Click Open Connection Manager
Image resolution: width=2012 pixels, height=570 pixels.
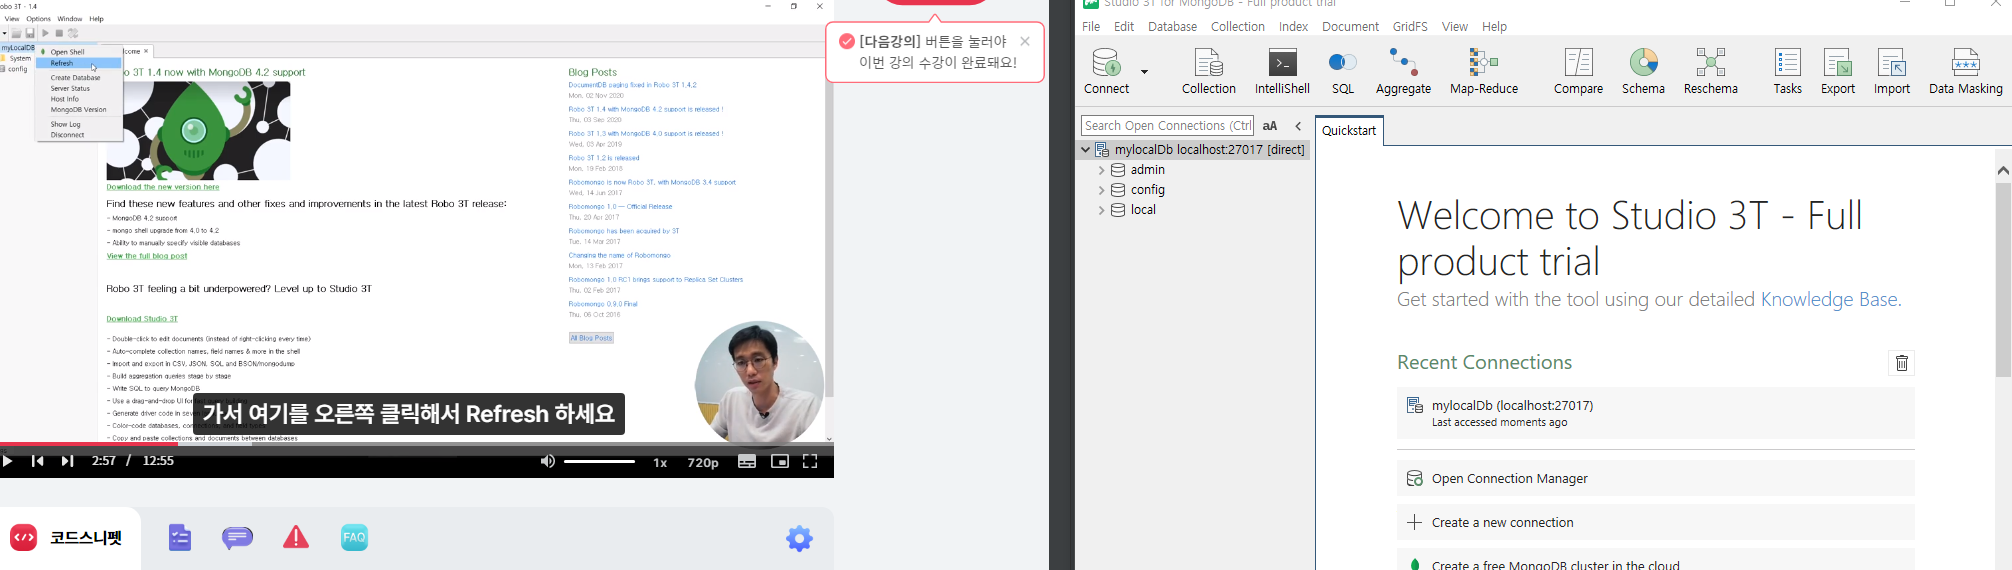(x=1655, y=478)
